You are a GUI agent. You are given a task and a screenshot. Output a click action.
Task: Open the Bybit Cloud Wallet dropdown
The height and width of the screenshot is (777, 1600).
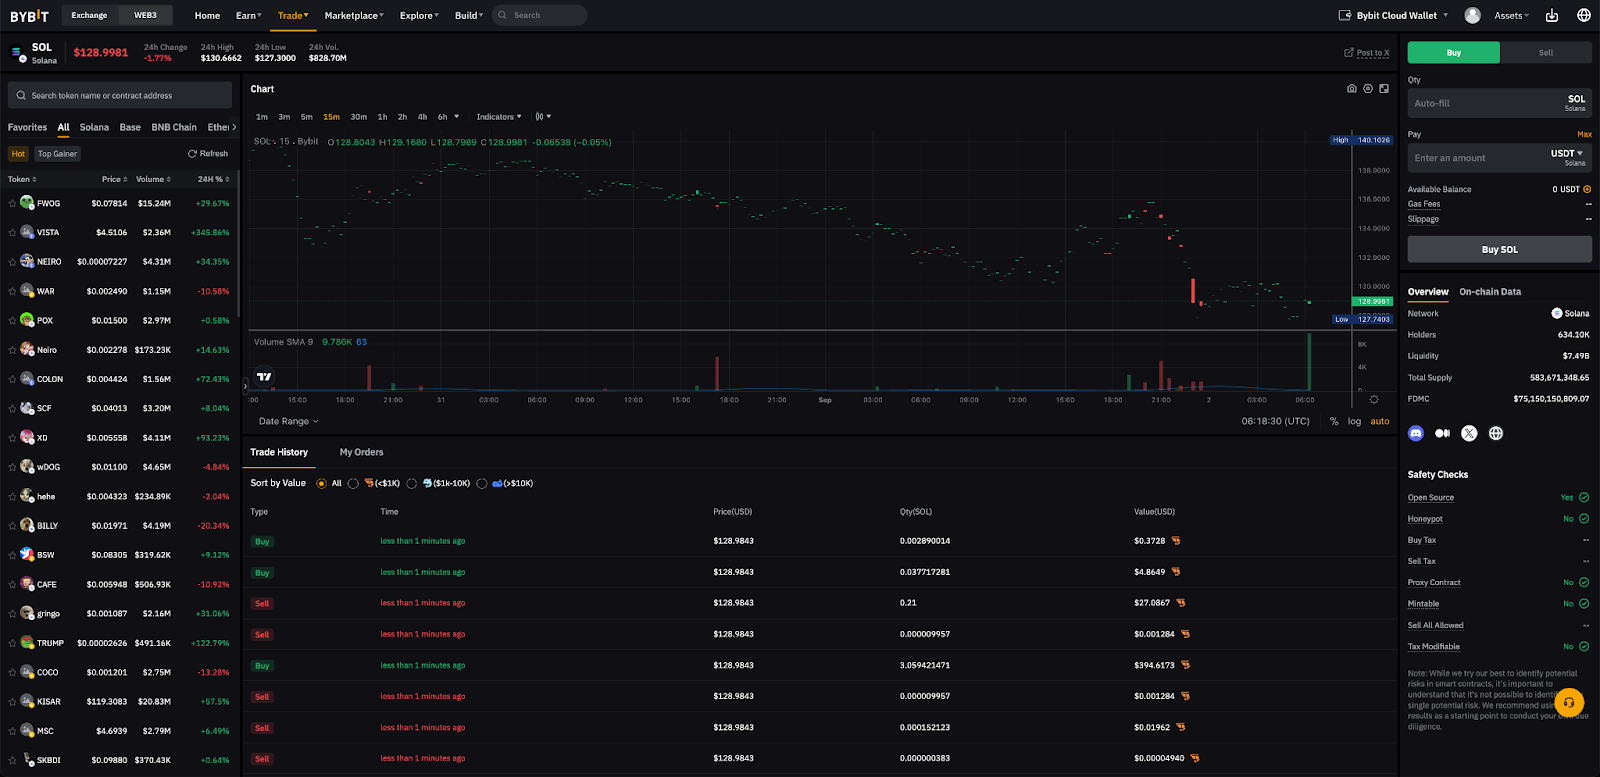1393,15
